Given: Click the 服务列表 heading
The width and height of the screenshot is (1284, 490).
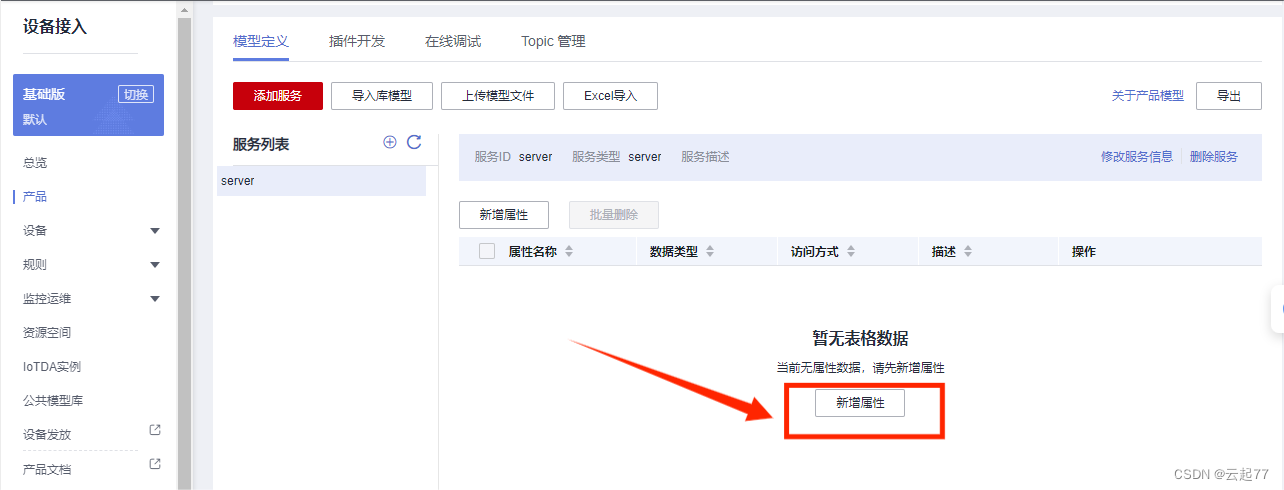Looking at the screenshot, I should (x=261, y=145).
